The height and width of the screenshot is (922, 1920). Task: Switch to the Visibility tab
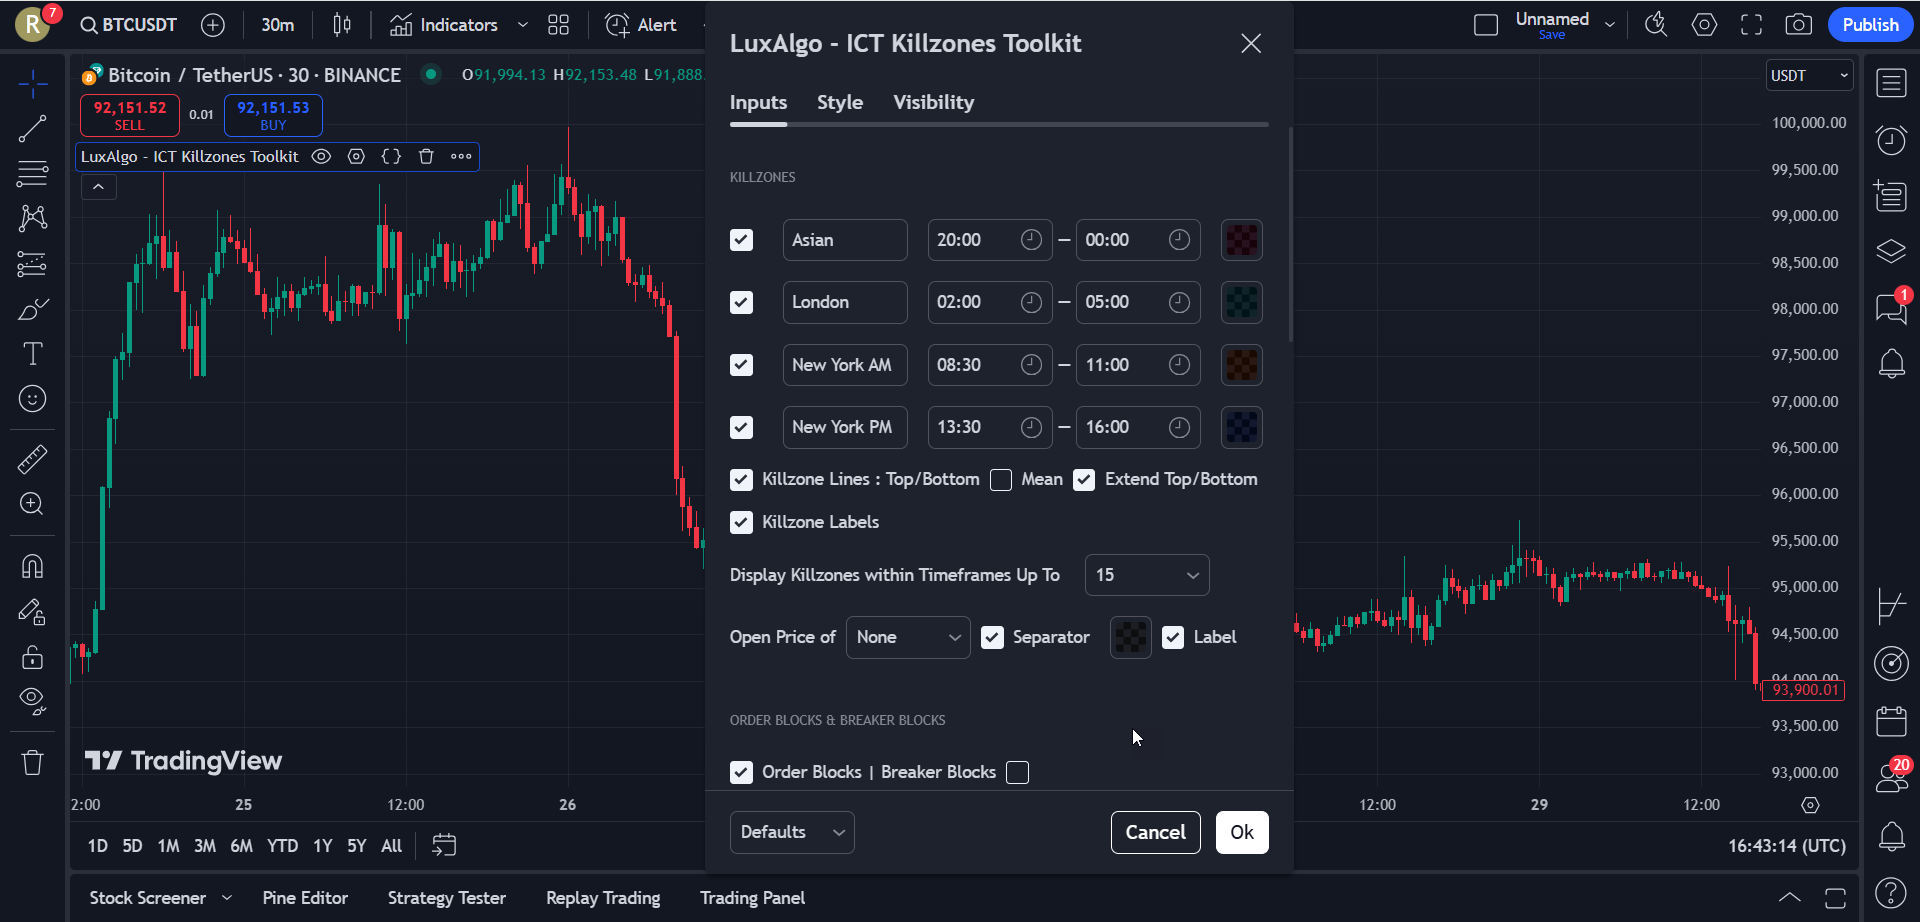933,102
